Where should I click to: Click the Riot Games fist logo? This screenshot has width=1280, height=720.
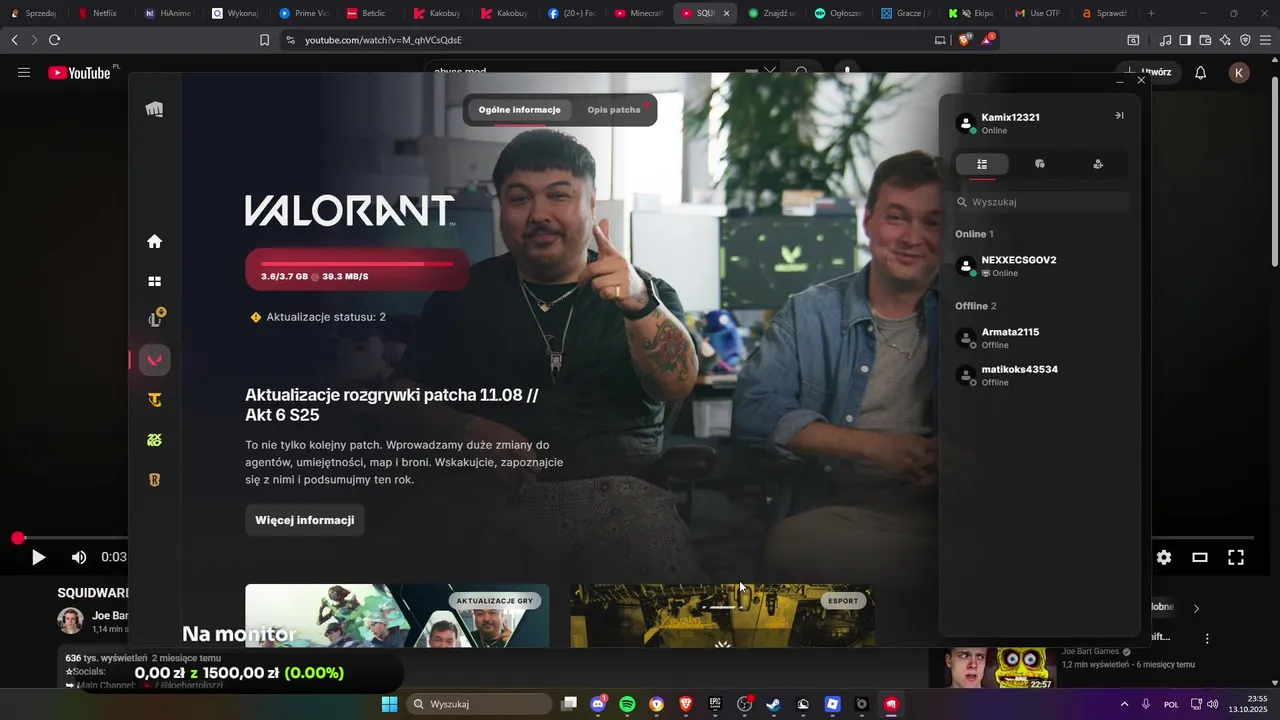coord(154,109)
